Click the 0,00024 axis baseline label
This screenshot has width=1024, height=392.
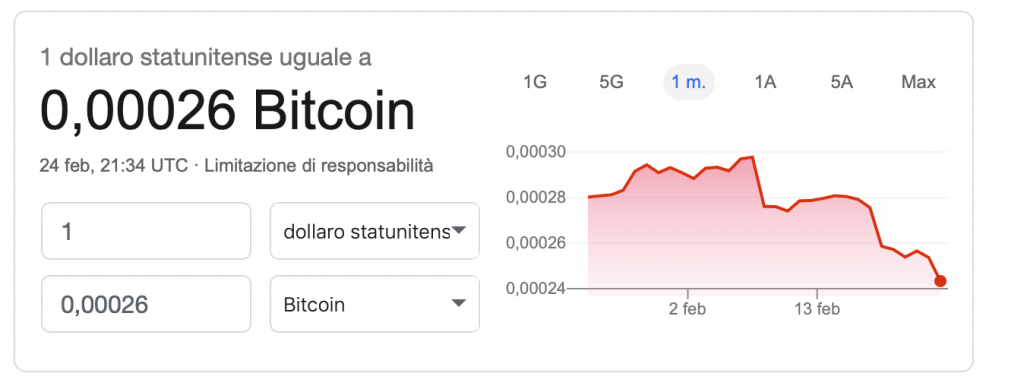(x=536, y=289)
